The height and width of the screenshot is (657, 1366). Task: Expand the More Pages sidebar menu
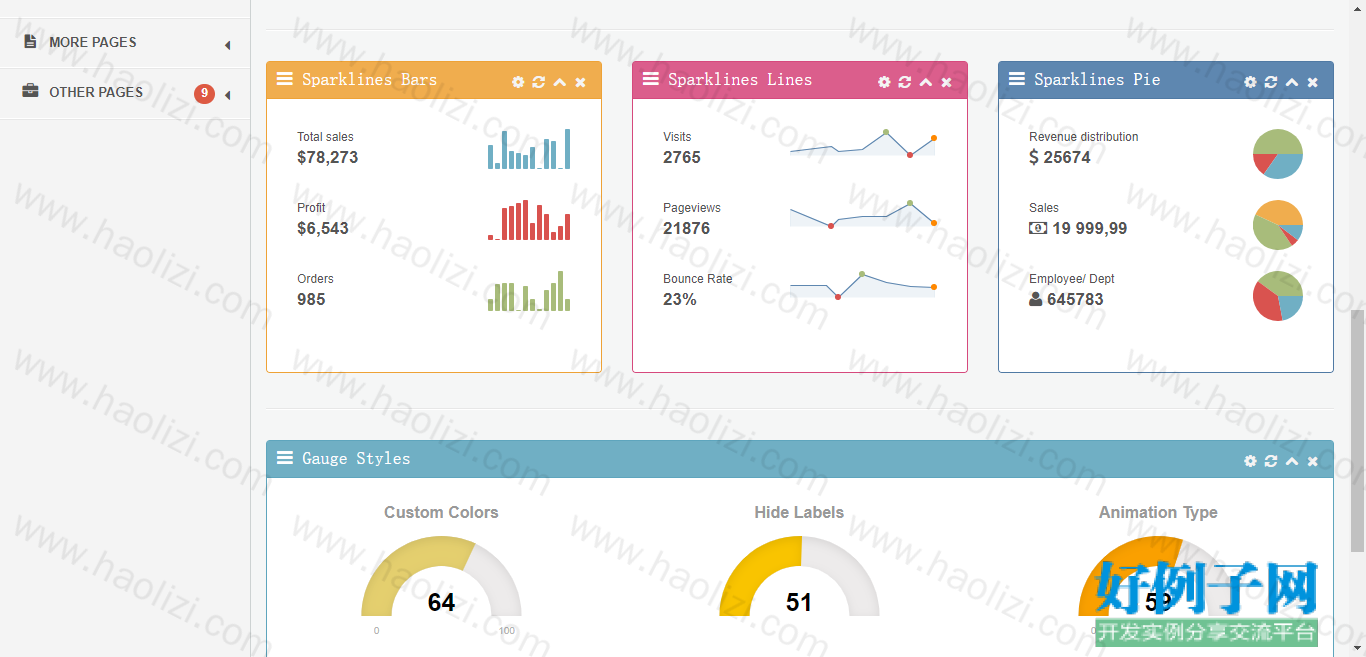click(125, 43)
